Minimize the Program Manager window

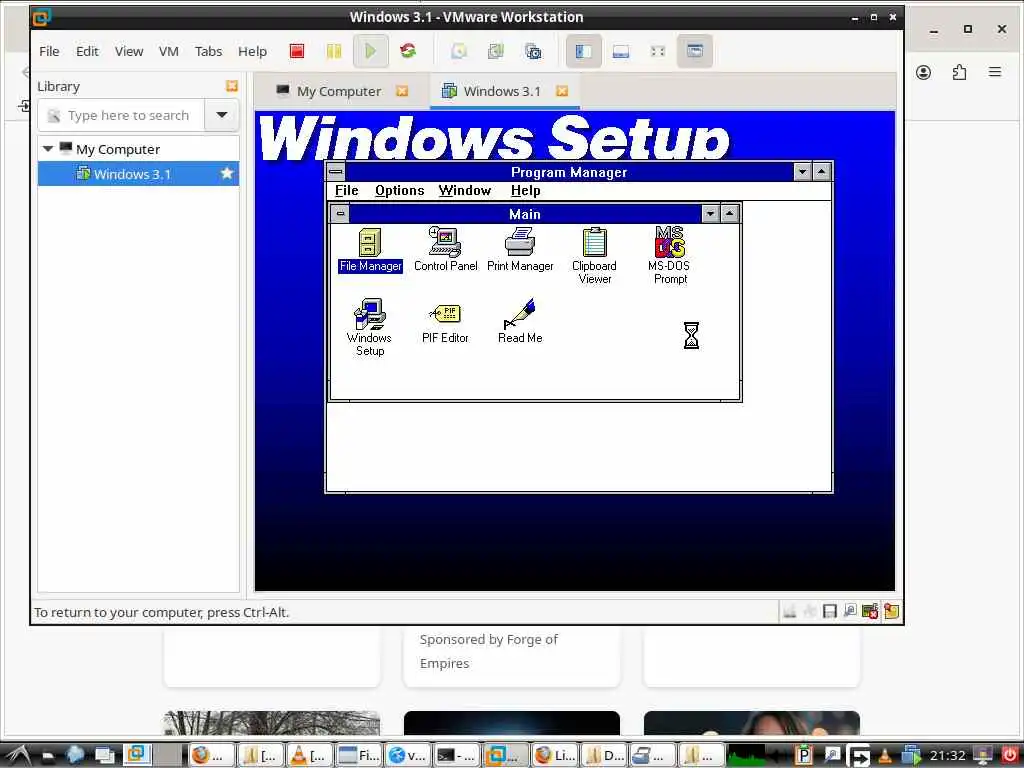click(803, 172)
